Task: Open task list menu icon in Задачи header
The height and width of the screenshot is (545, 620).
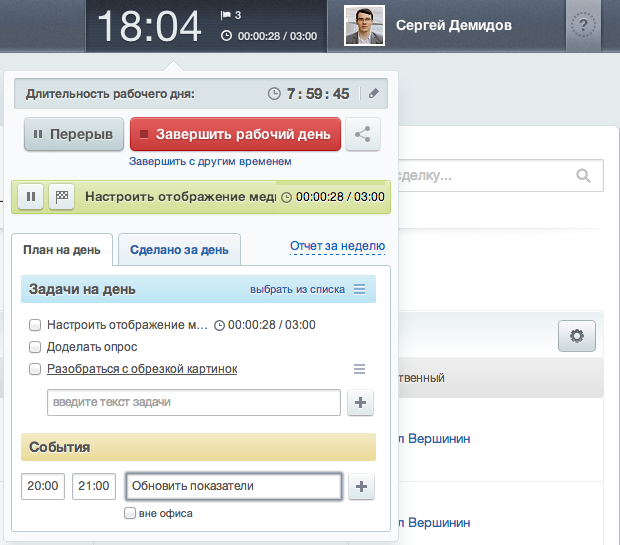Action: [x=359, y=289]
